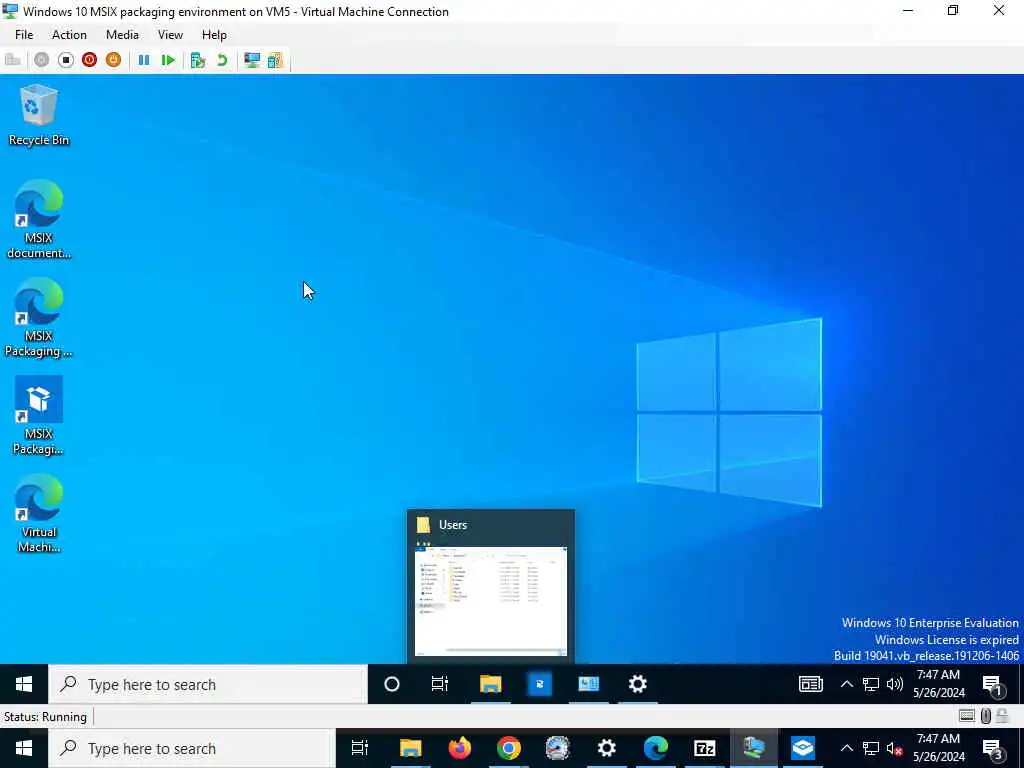Screen dimensions: 1024x768
Task: Click the guest taskbar clock 7:47 AM
Action: tap(938, 675)
